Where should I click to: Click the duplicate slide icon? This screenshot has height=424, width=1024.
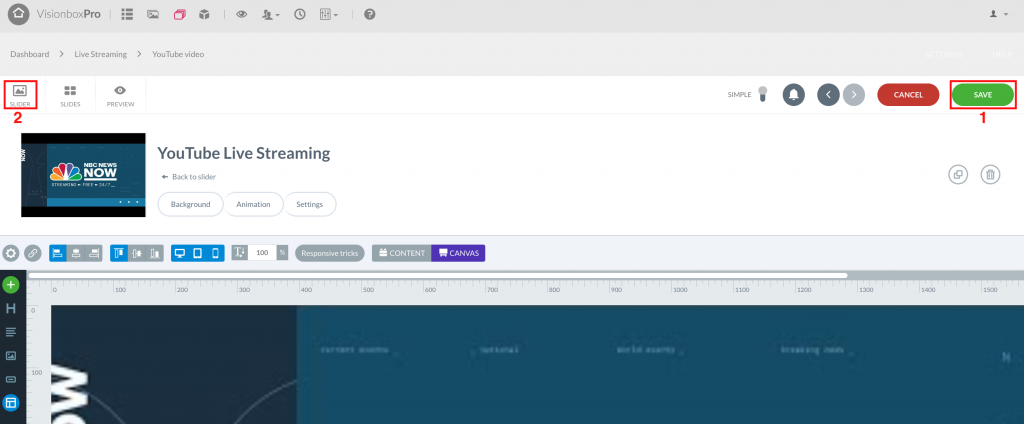pos(958,174)
